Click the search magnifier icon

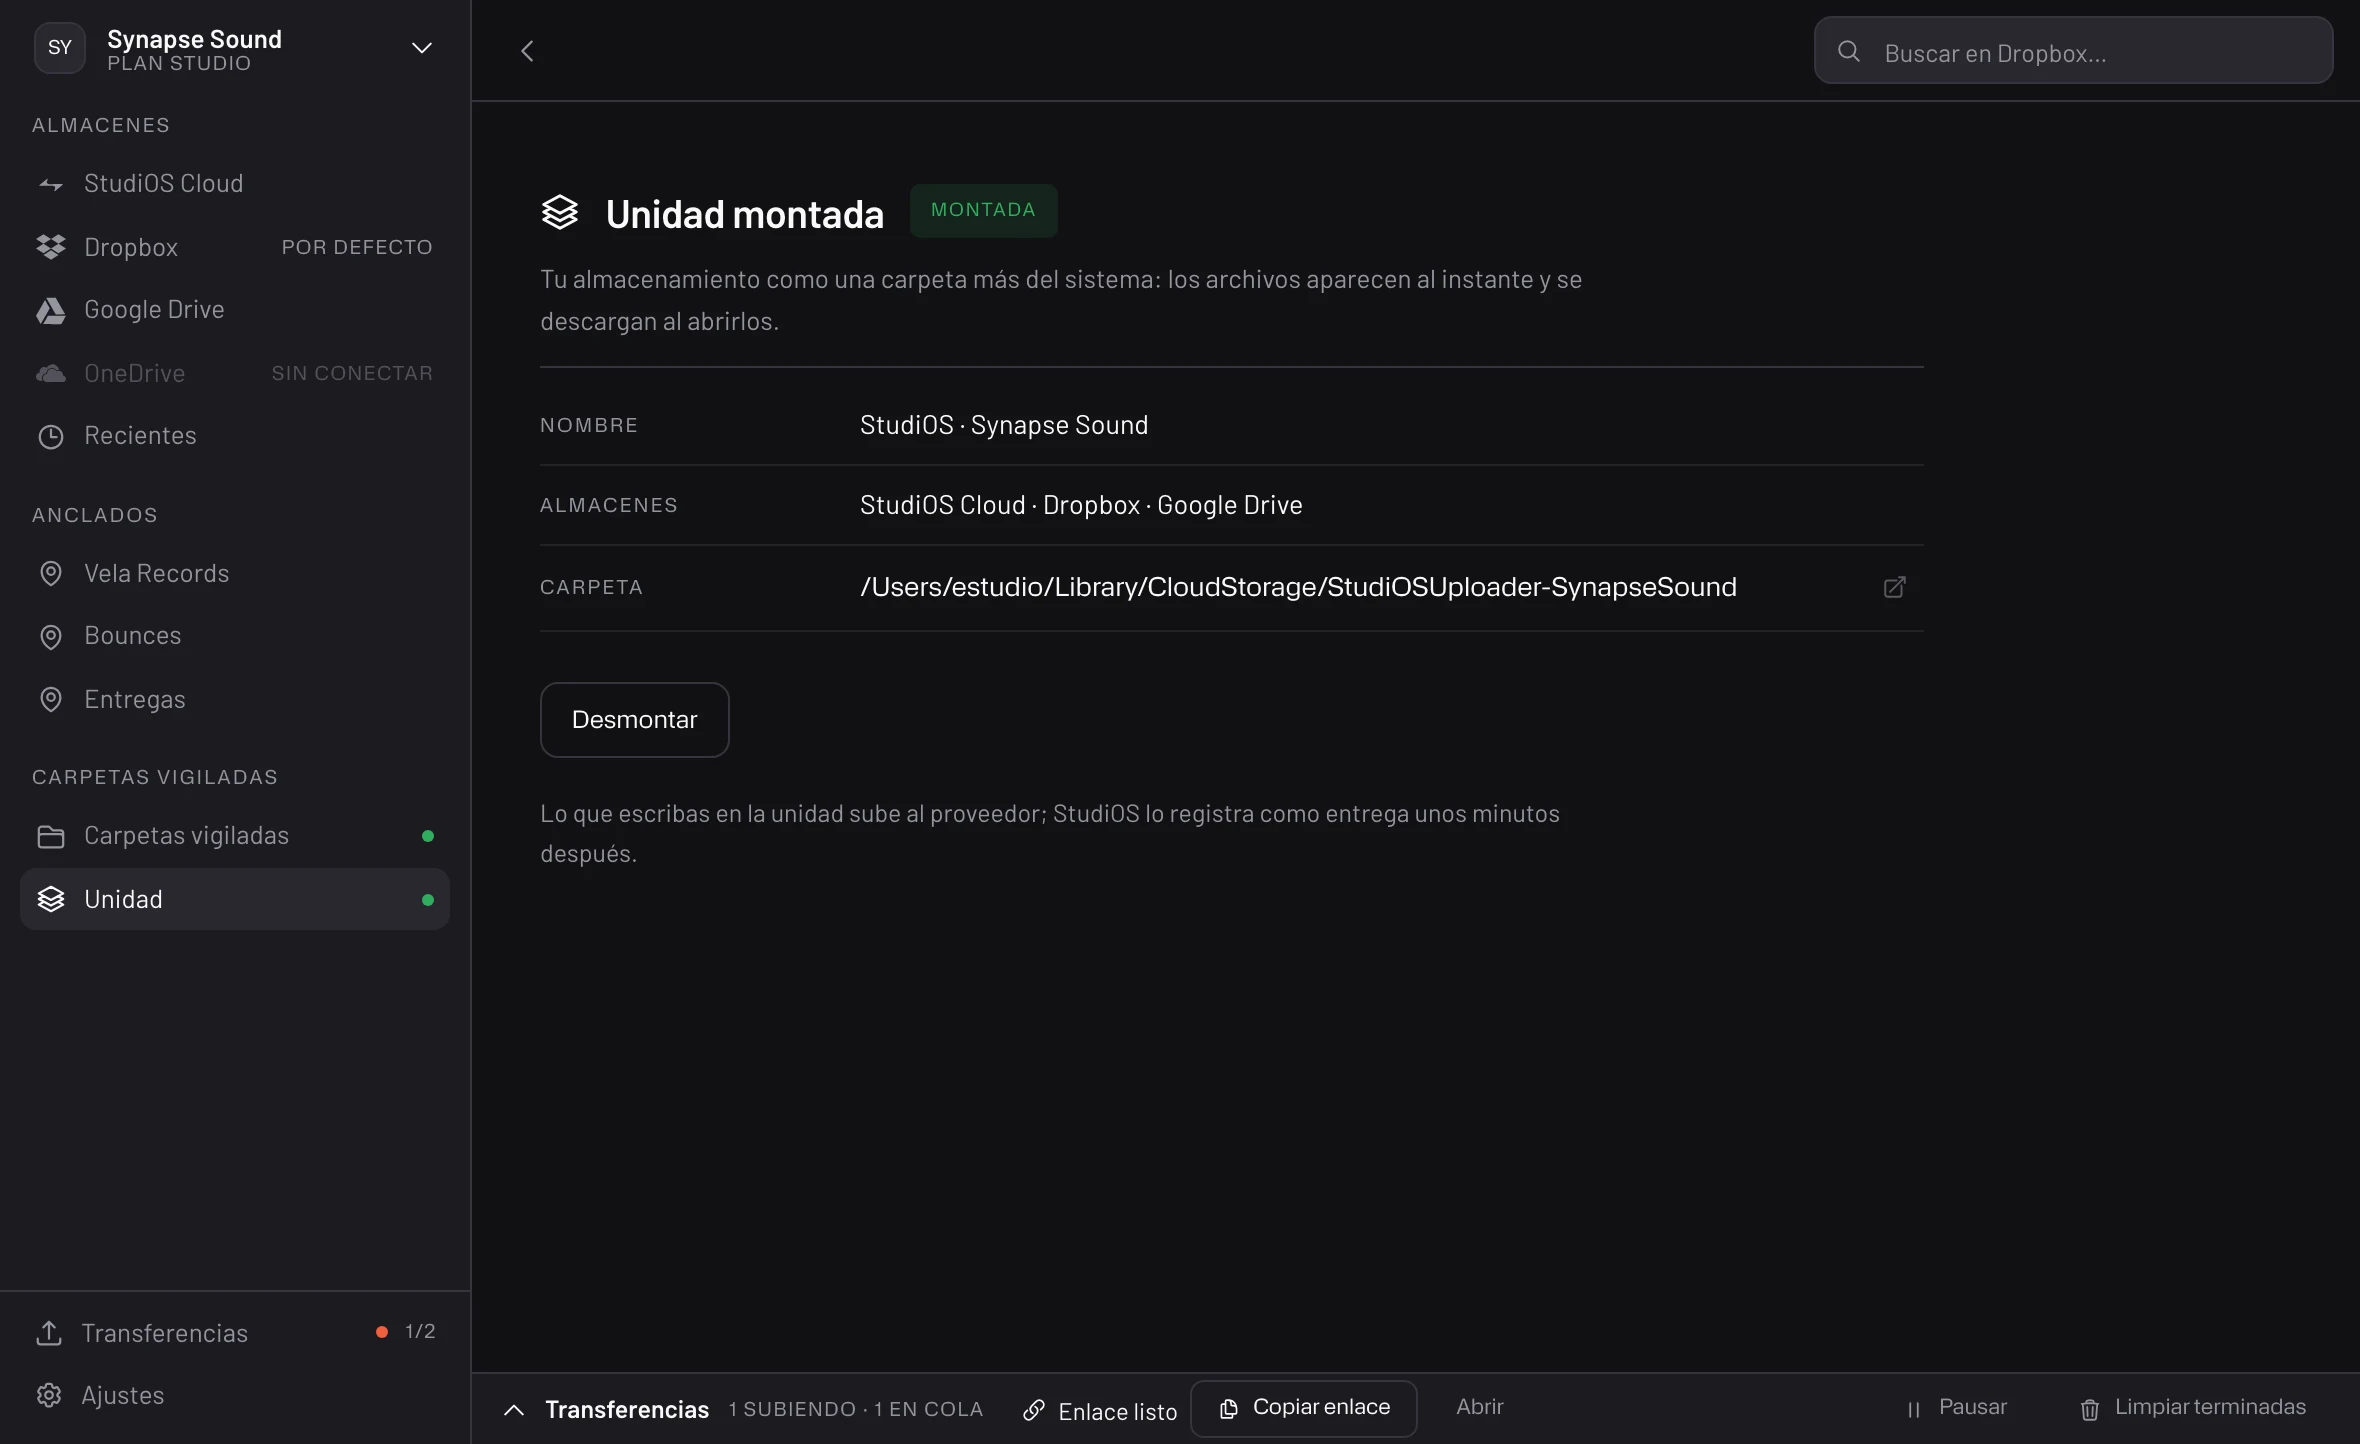coord(1849,51)
